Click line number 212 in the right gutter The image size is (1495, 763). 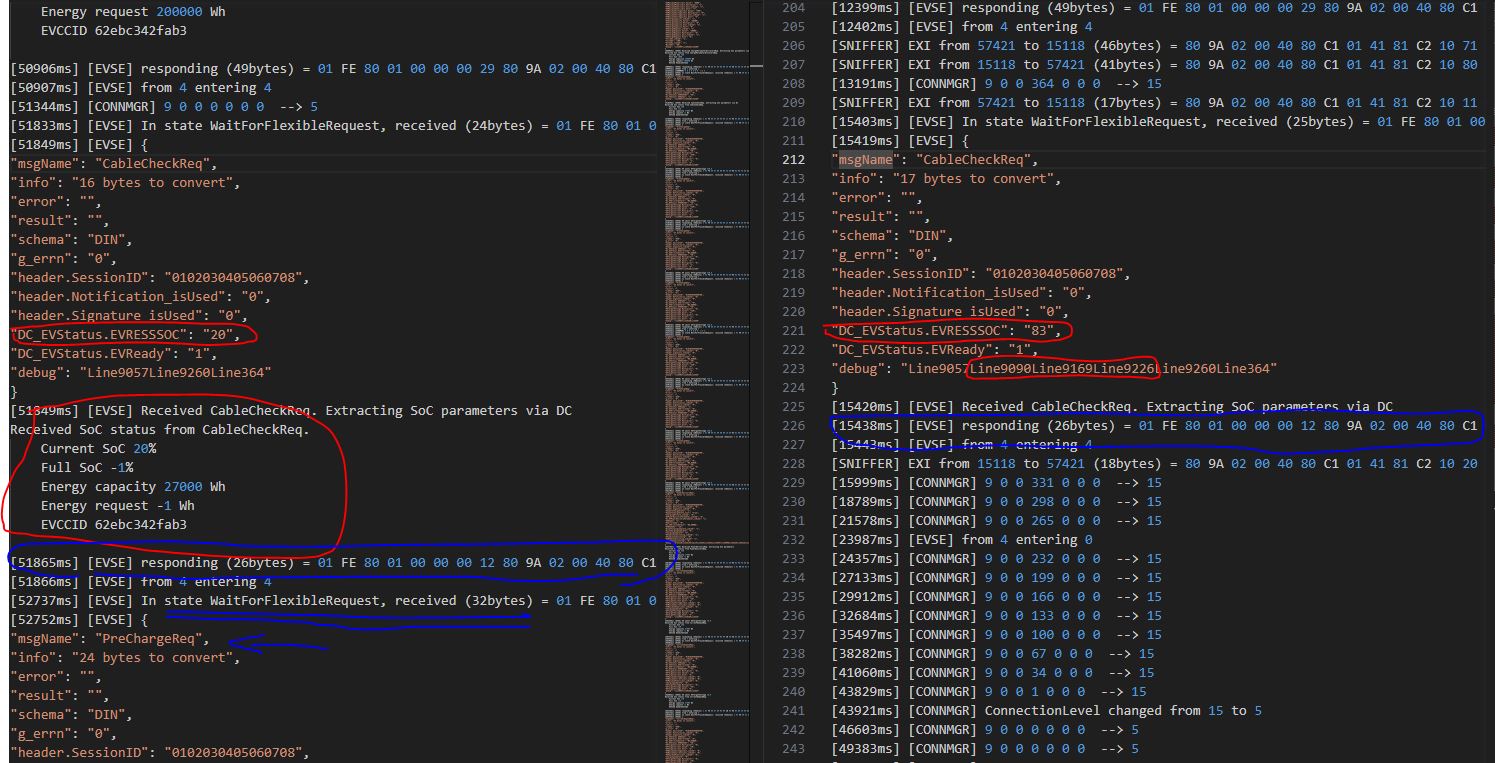click(793, 160)
